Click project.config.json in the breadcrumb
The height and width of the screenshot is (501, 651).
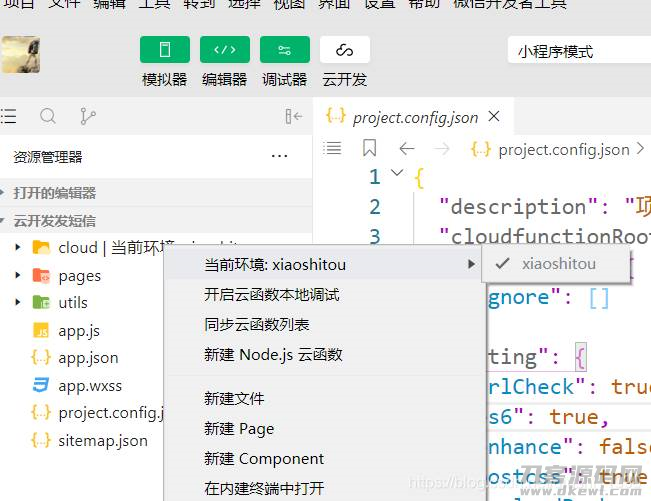coord(564,149)
